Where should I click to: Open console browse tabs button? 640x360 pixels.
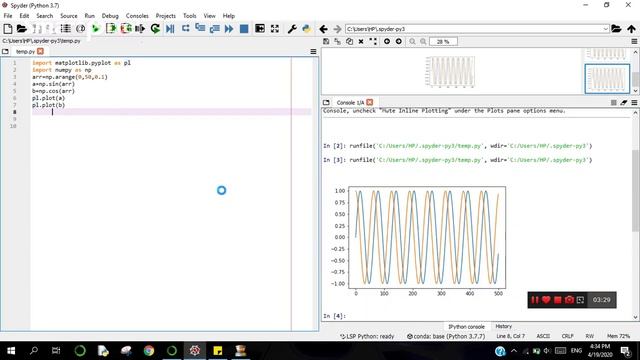point(326,102)
